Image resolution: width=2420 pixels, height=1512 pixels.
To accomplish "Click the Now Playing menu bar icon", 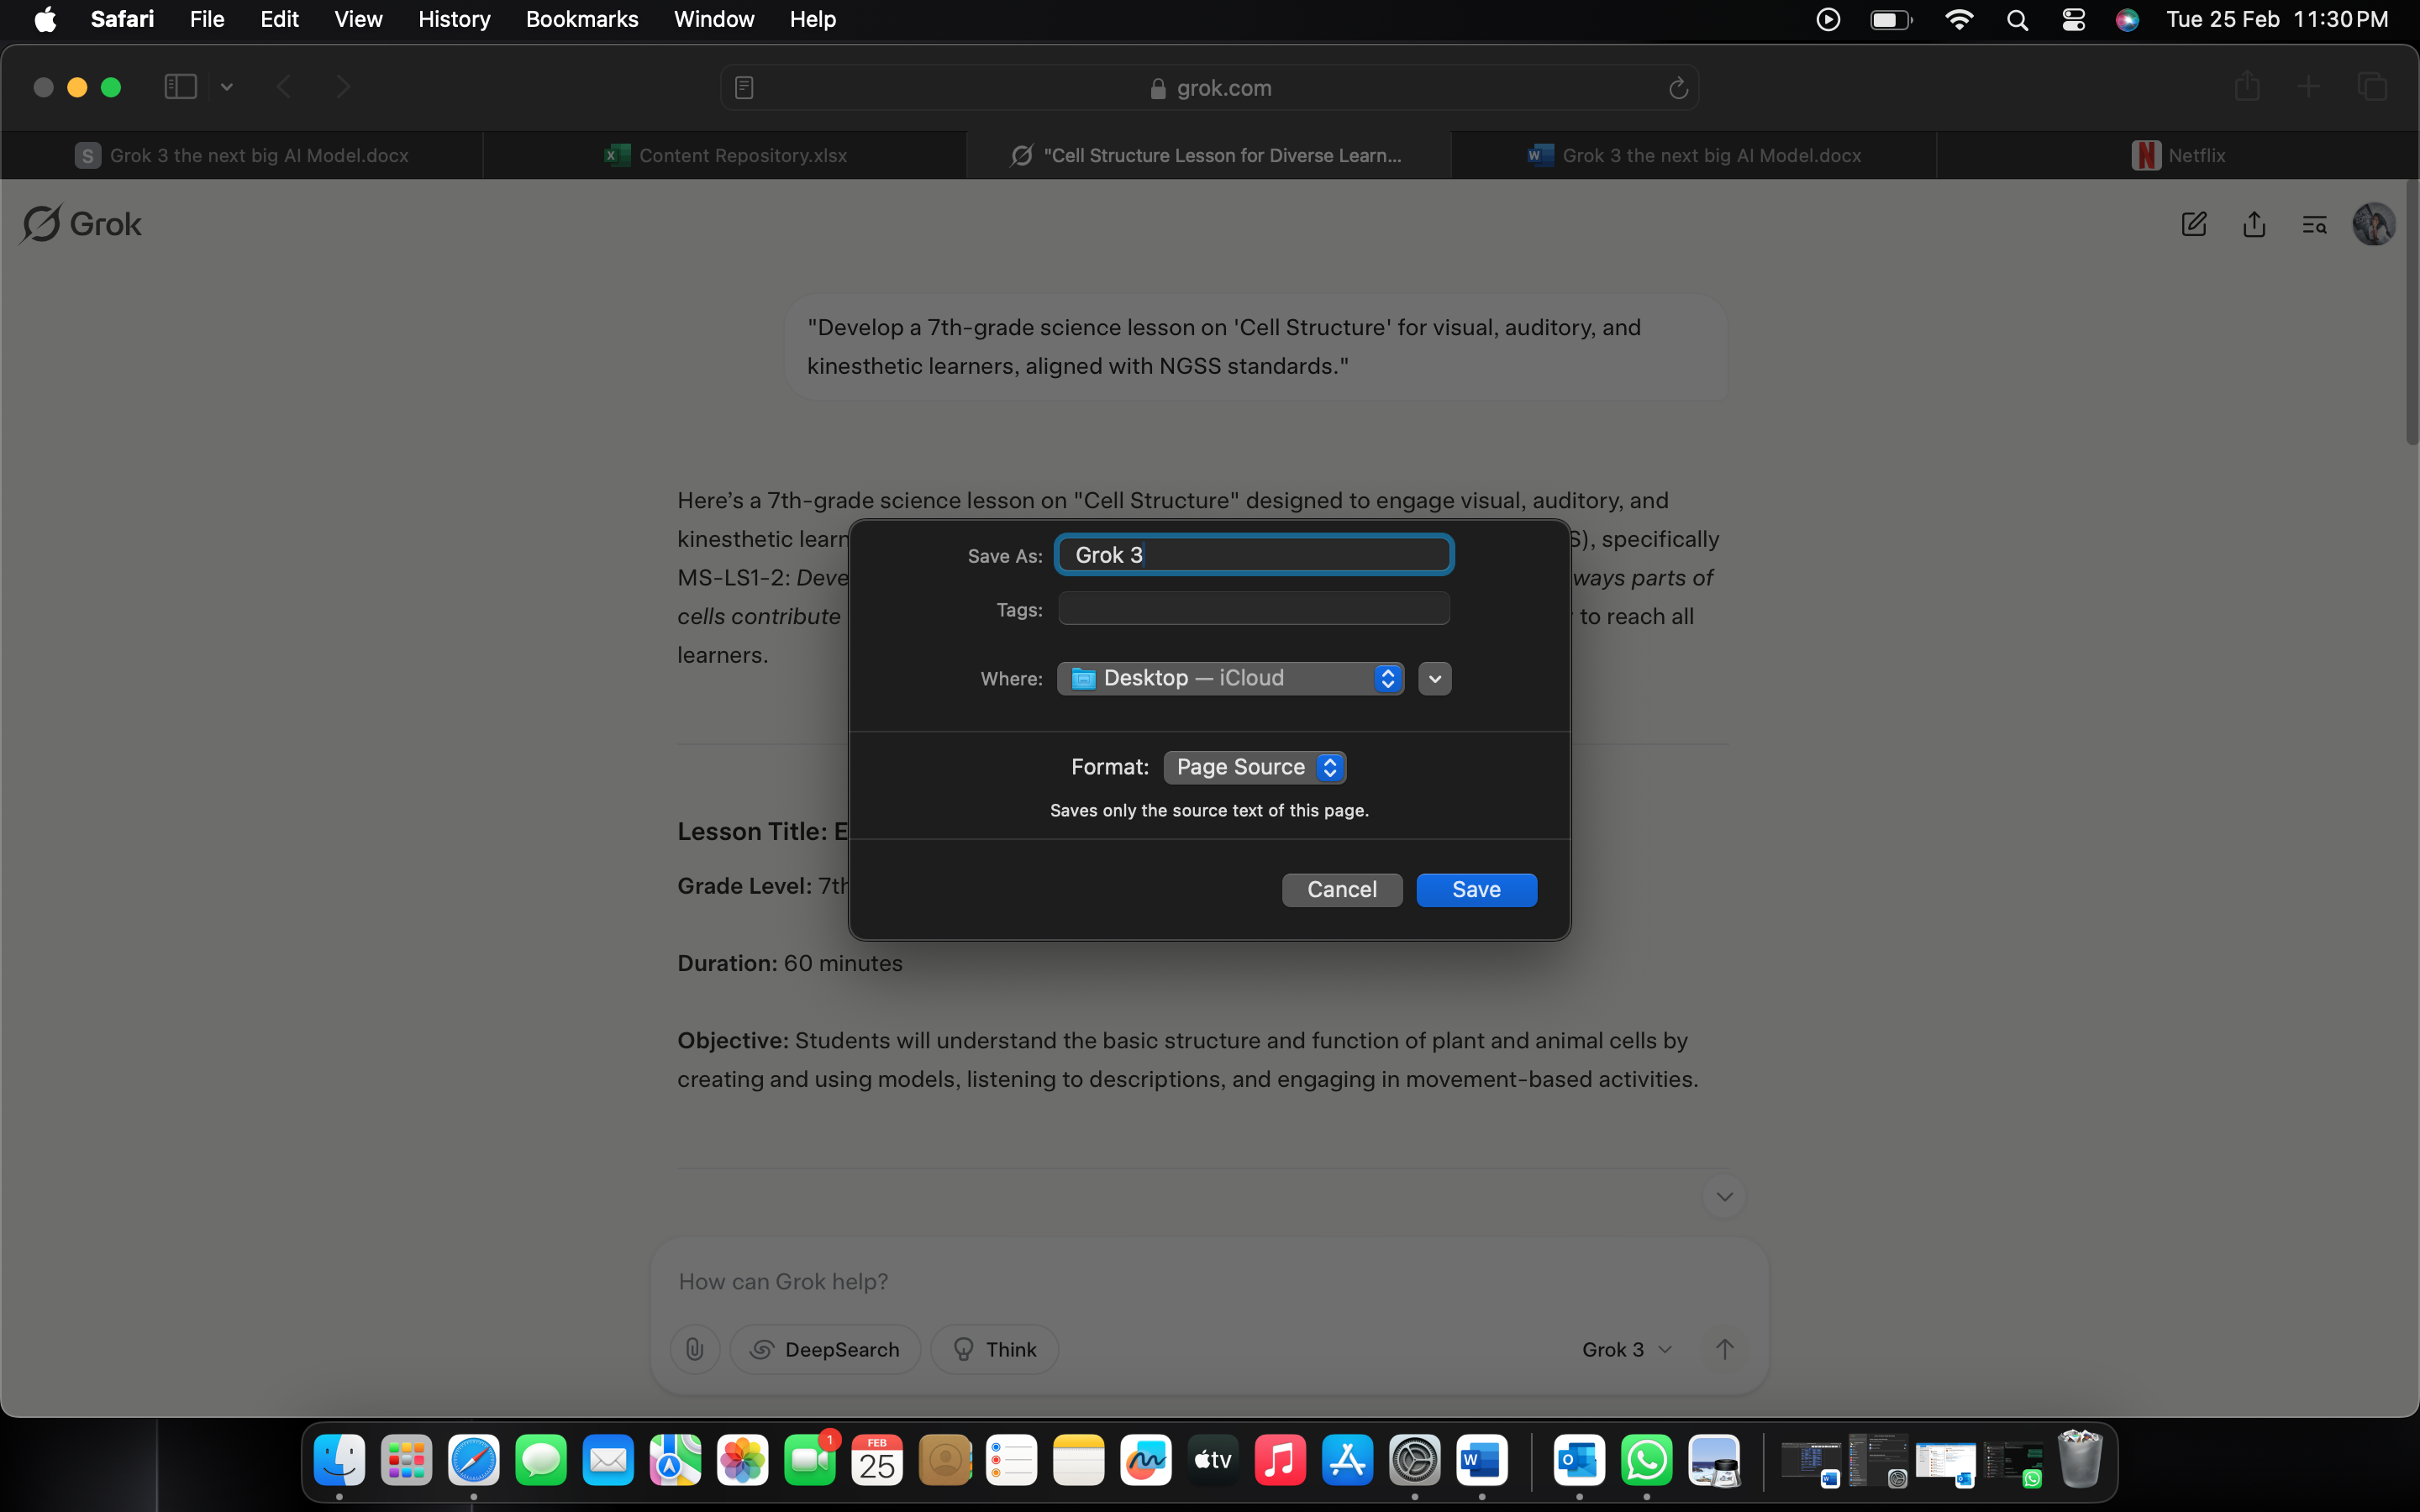I will tap(1828, 19).
